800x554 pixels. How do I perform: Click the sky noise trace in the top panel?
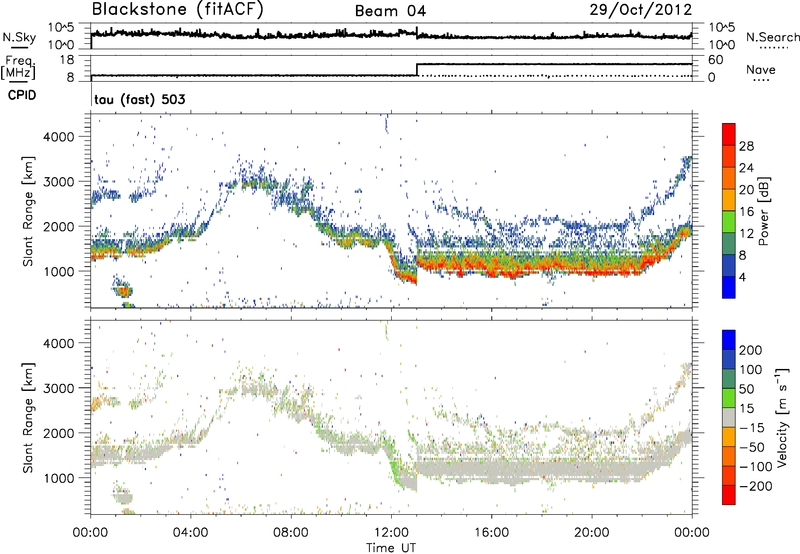pyautogui.click(x=391, y=34)
